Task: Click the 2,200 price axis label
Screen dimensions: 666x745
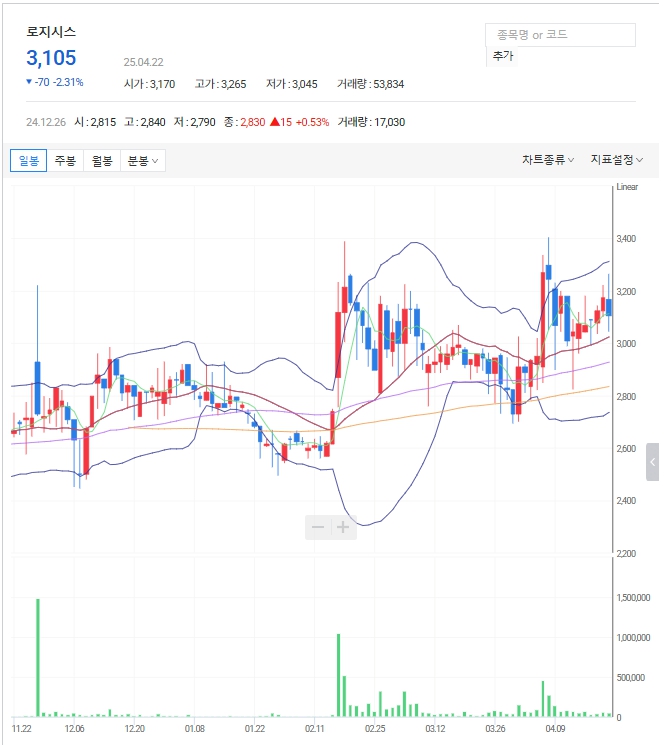Action: click(626, 554)
